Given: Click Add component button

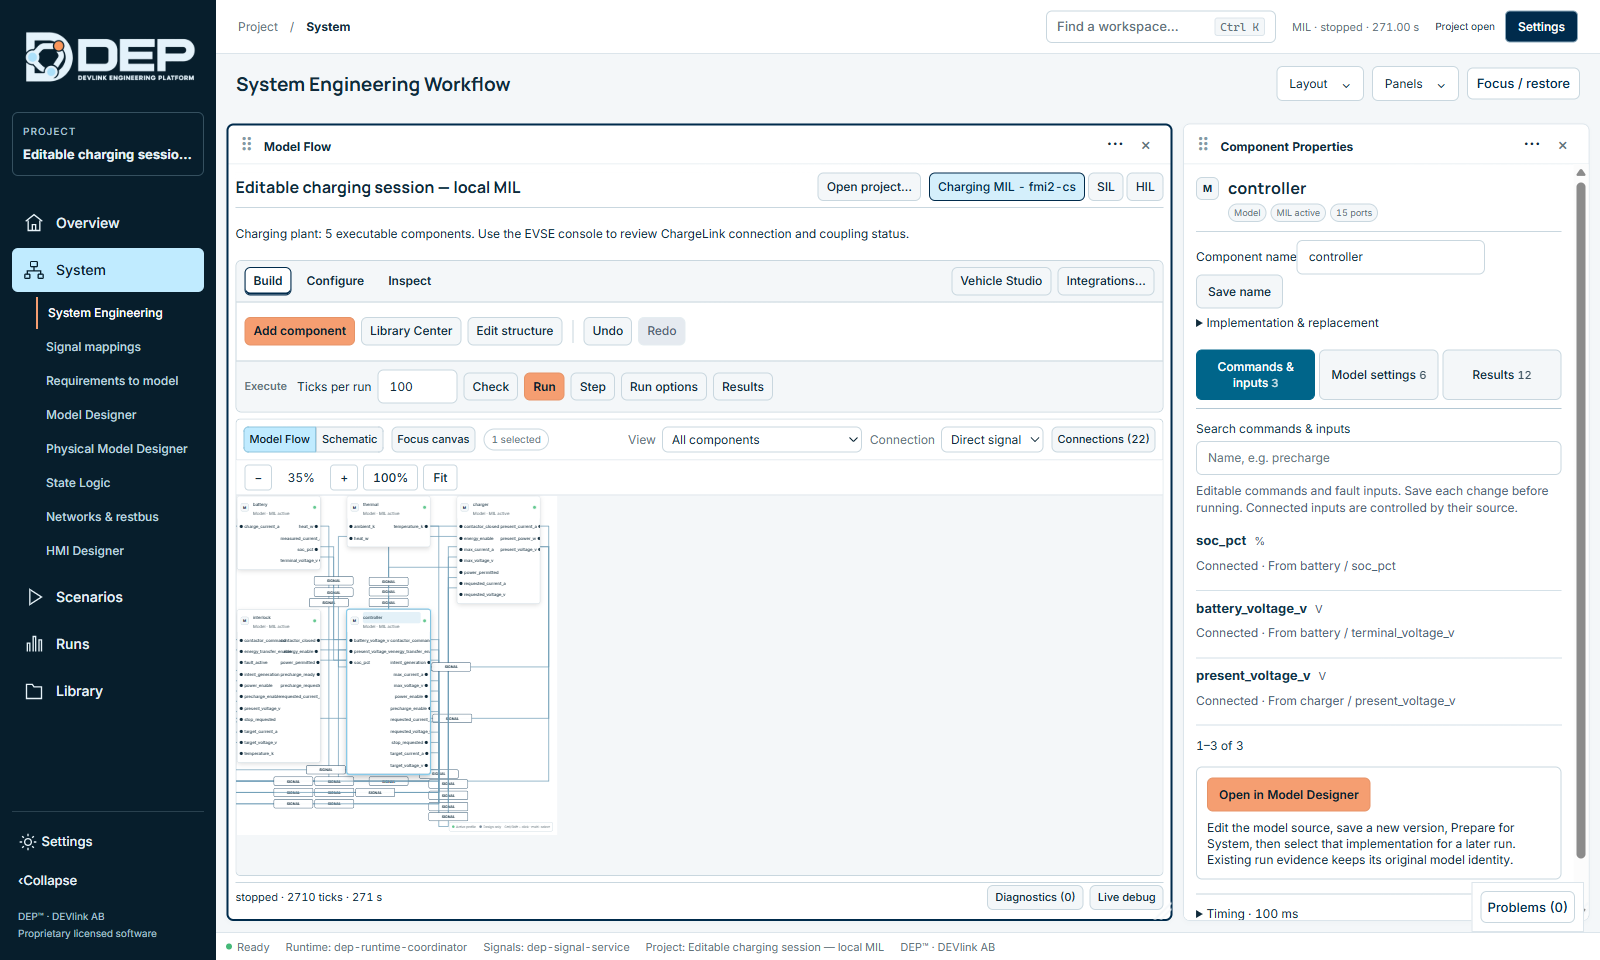Looking at the screenshot, I should tap(300, 331).
